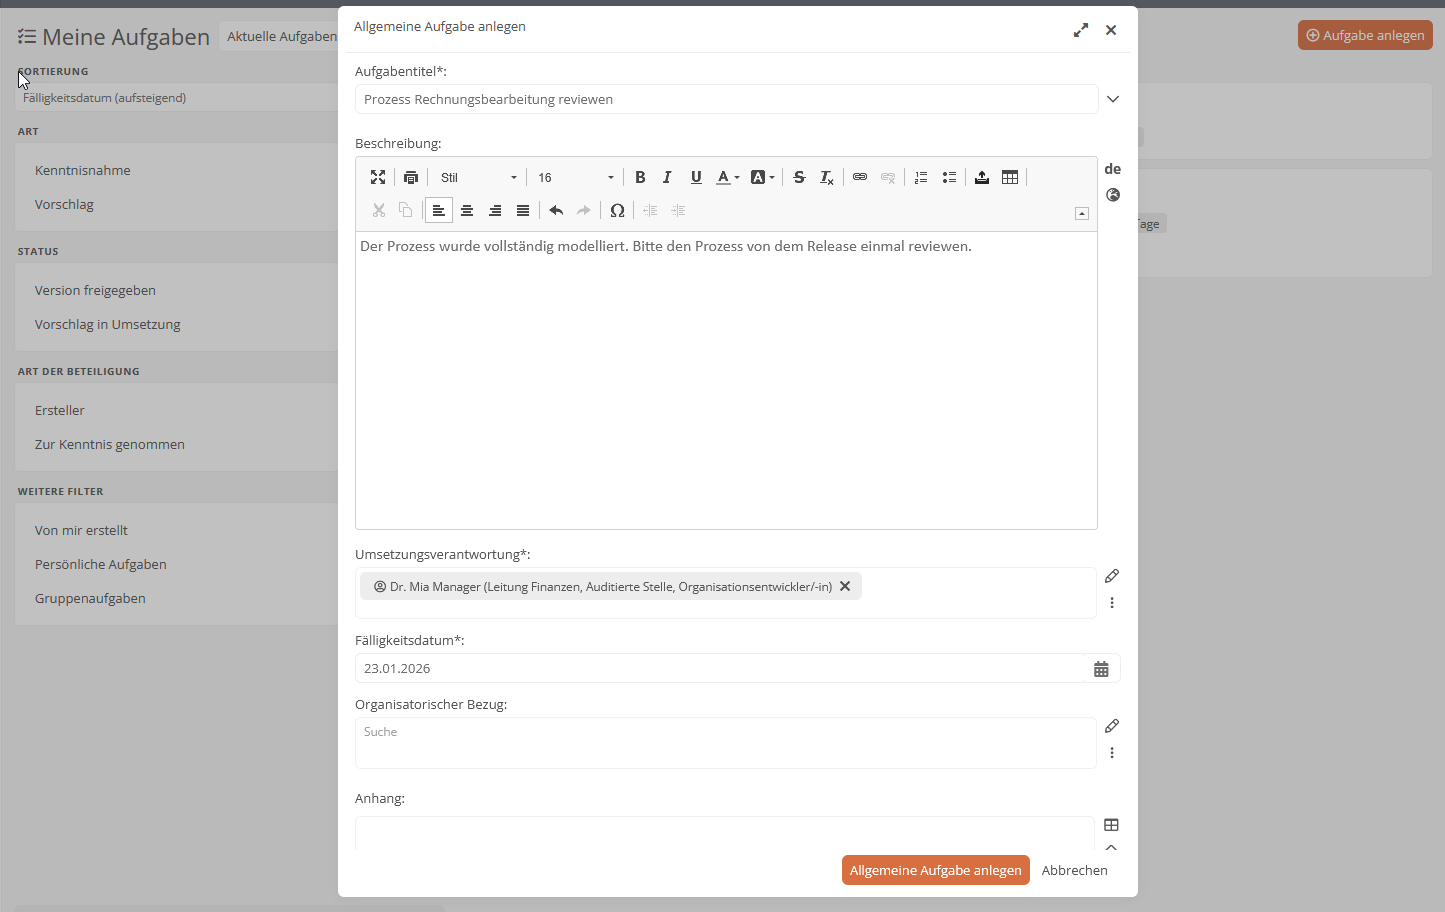The width and height of the screenshot is (1445, 912).
Task: Toggle bold formatting
Action: pyautogui.click(x=640, y=177)
